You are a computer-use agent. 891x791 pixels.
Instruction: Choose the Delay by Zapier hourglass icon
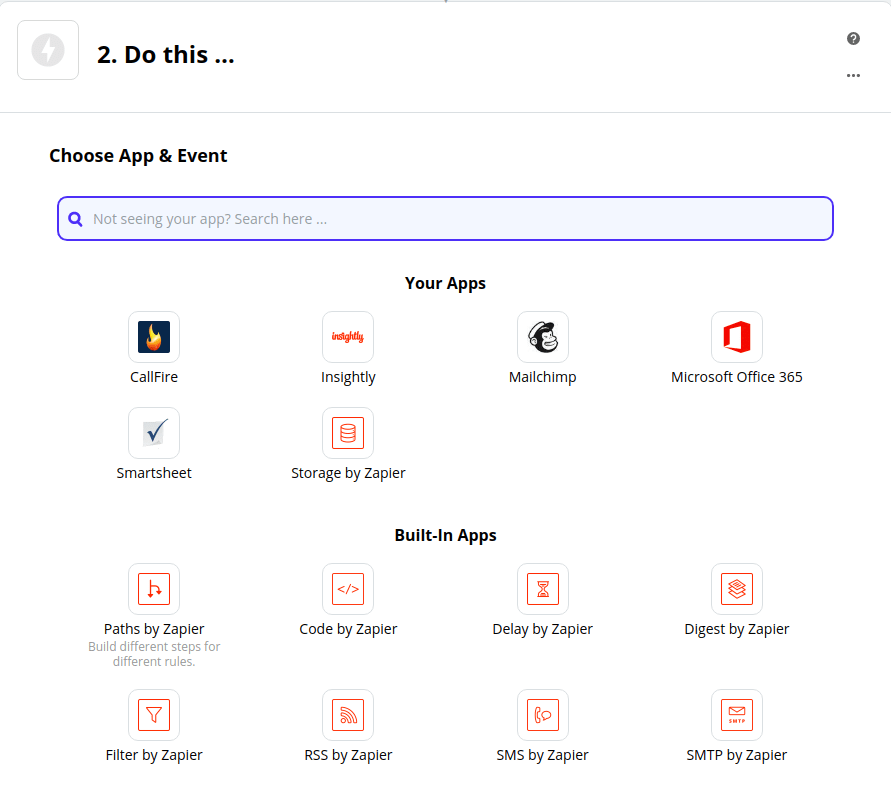tap(543, 589)
